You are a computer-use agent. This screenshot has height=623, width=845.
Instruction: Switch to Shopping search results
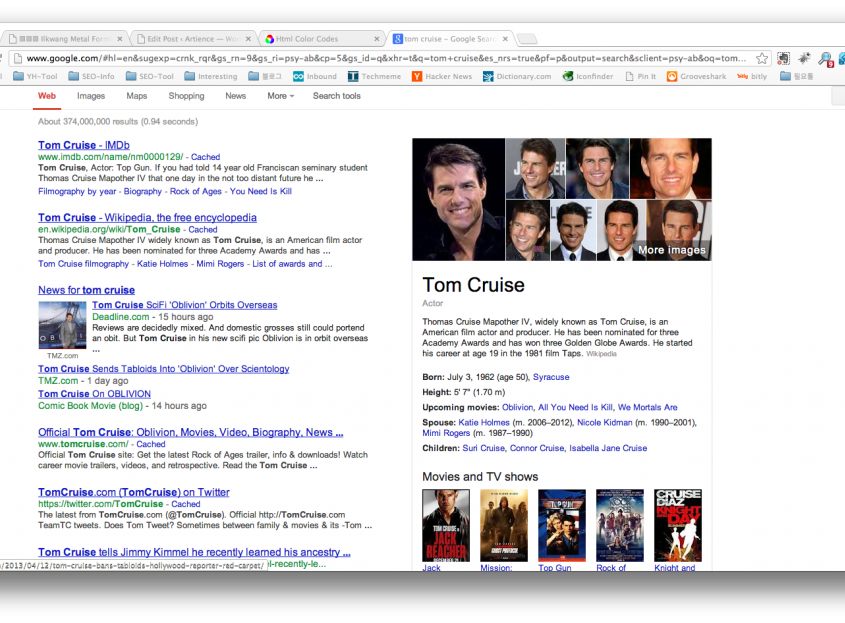pos(186,96)
